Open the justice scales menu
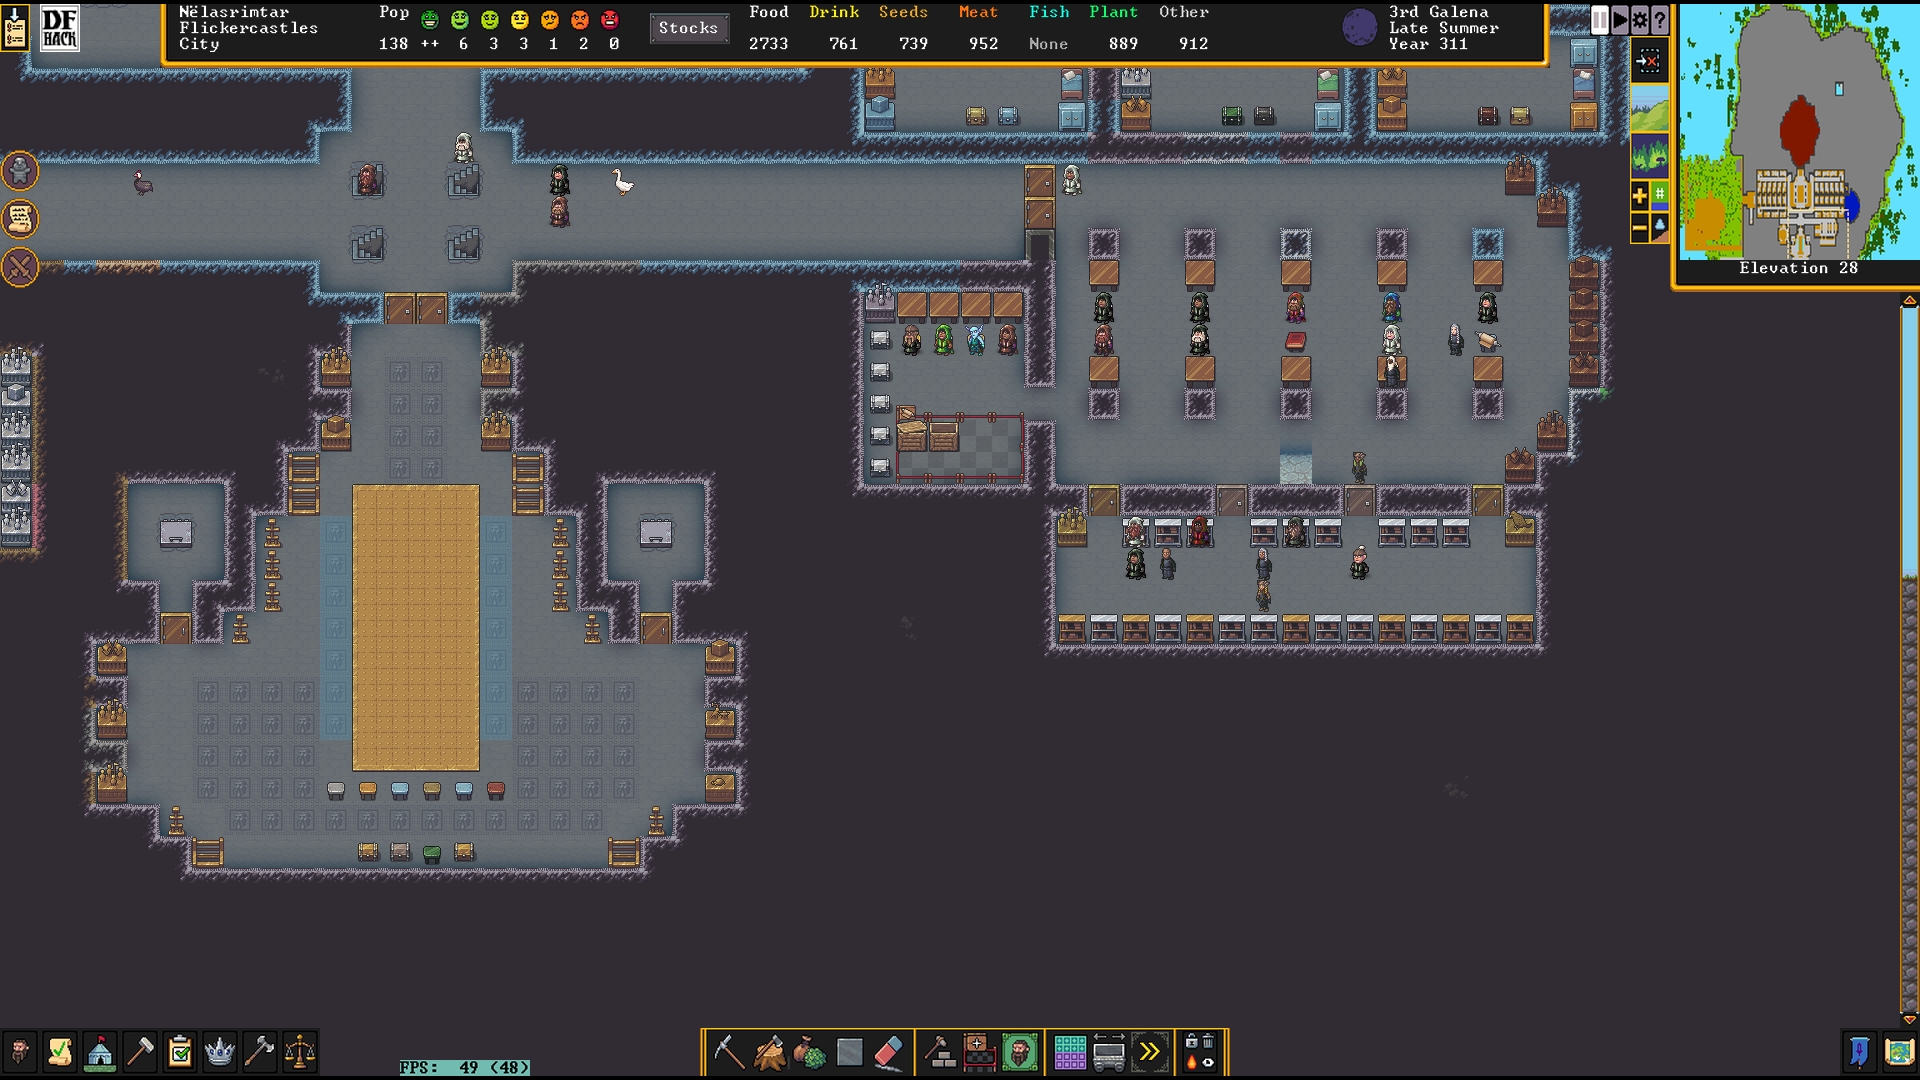The image size is (1920, 1080). (x=299, y=1052)
